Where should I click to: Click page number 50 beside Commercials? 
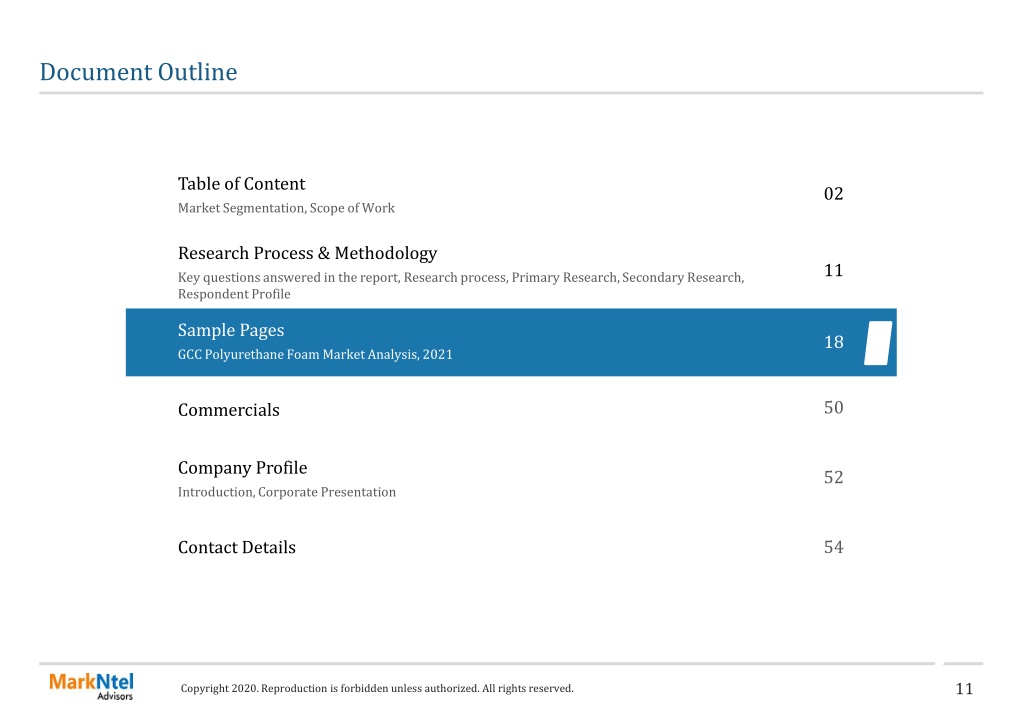point(833,407)
